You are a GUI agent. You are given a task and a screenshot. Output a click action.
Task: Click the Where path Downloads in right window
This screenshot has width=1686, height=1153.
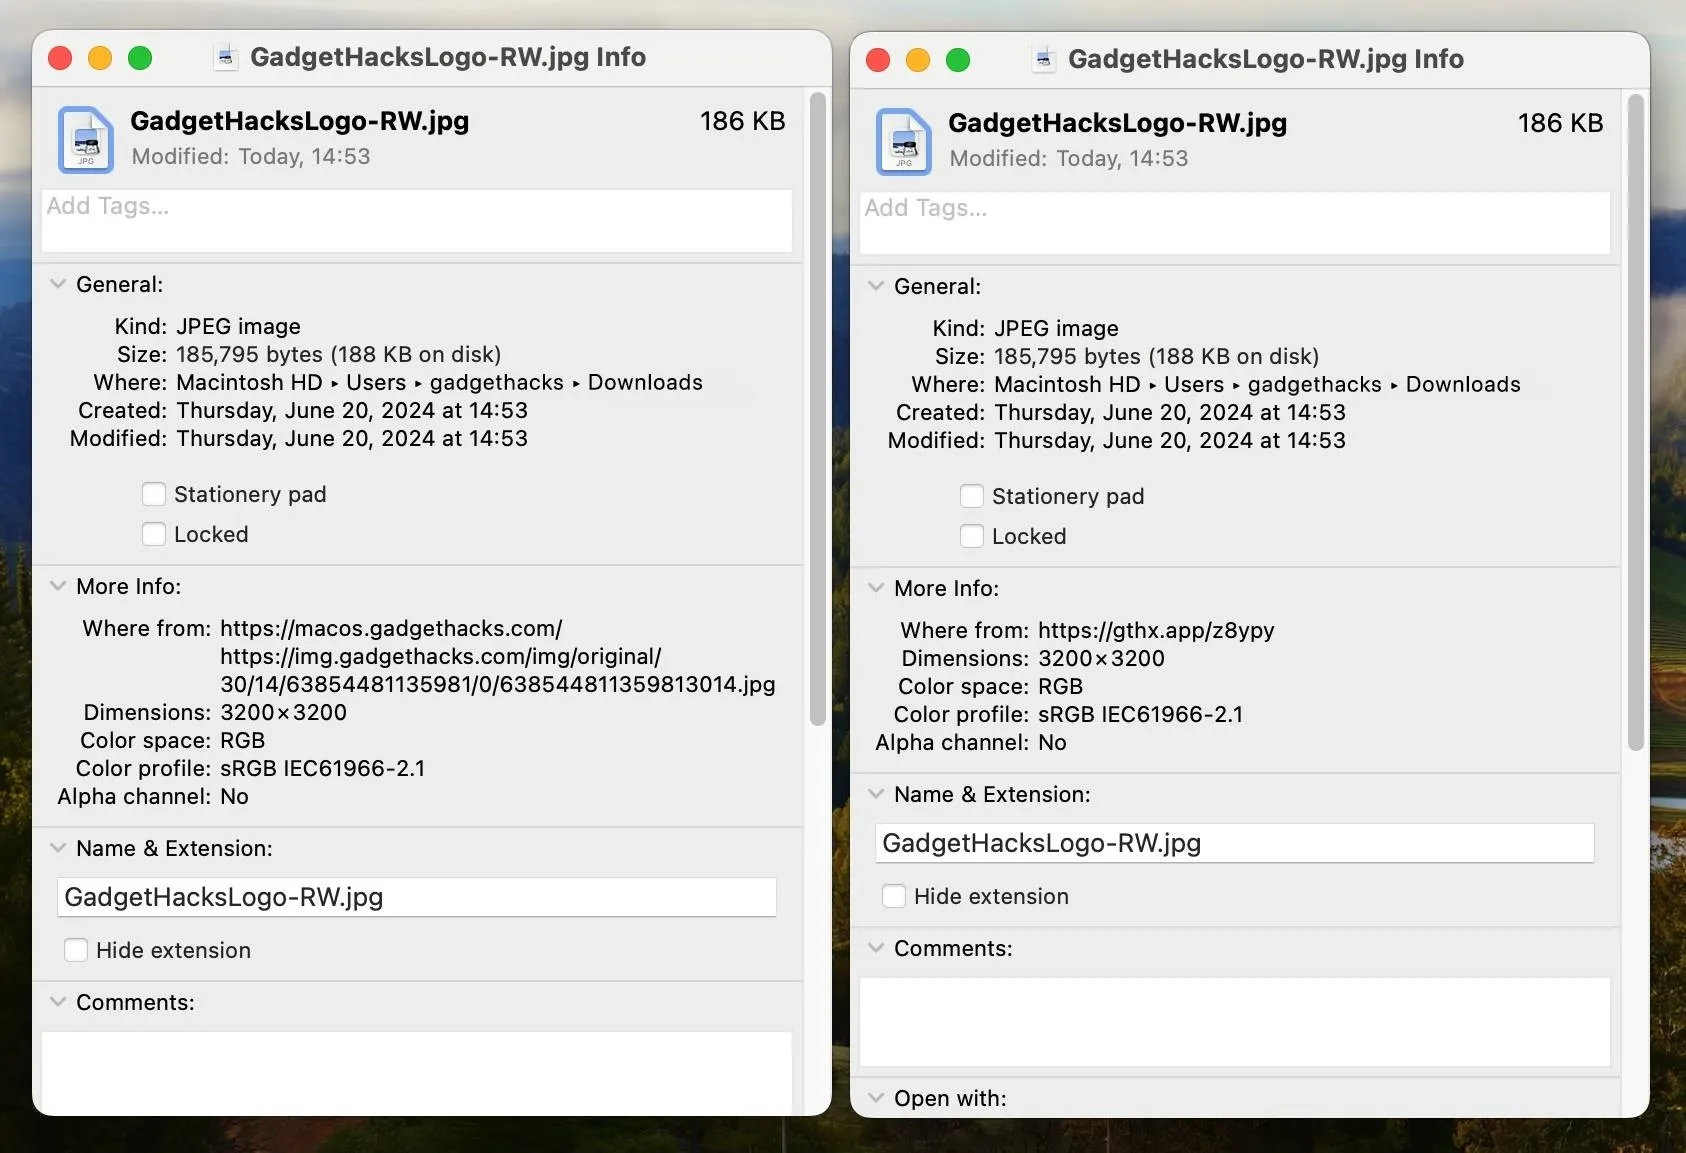click(x=1463, y=384)
